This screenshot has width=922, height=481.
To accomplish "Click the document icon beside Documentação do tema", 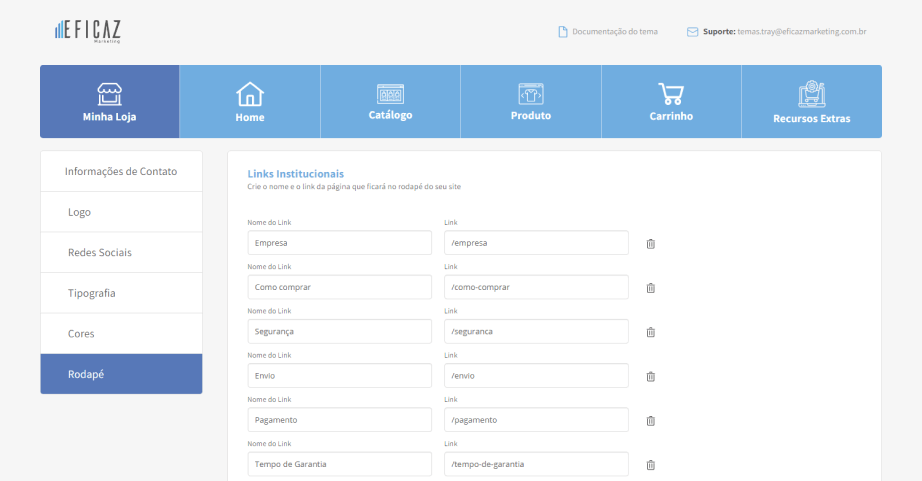I will [563, 32].
